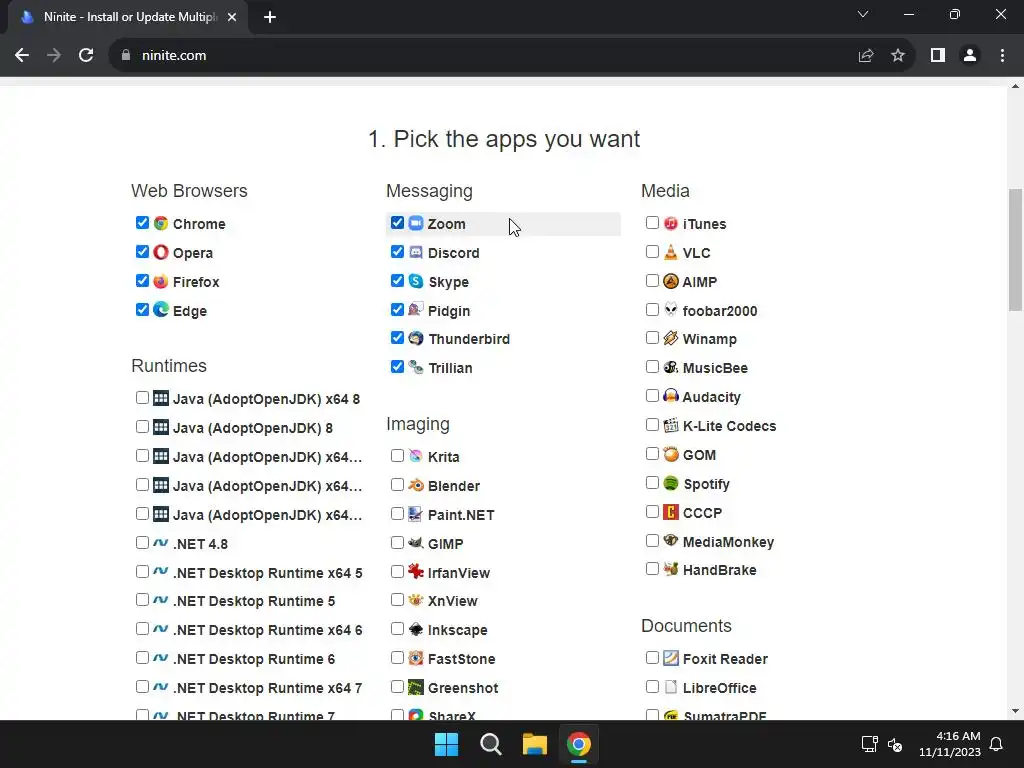
Task: Click the muted volume tray icon
Action: (895, 744)
